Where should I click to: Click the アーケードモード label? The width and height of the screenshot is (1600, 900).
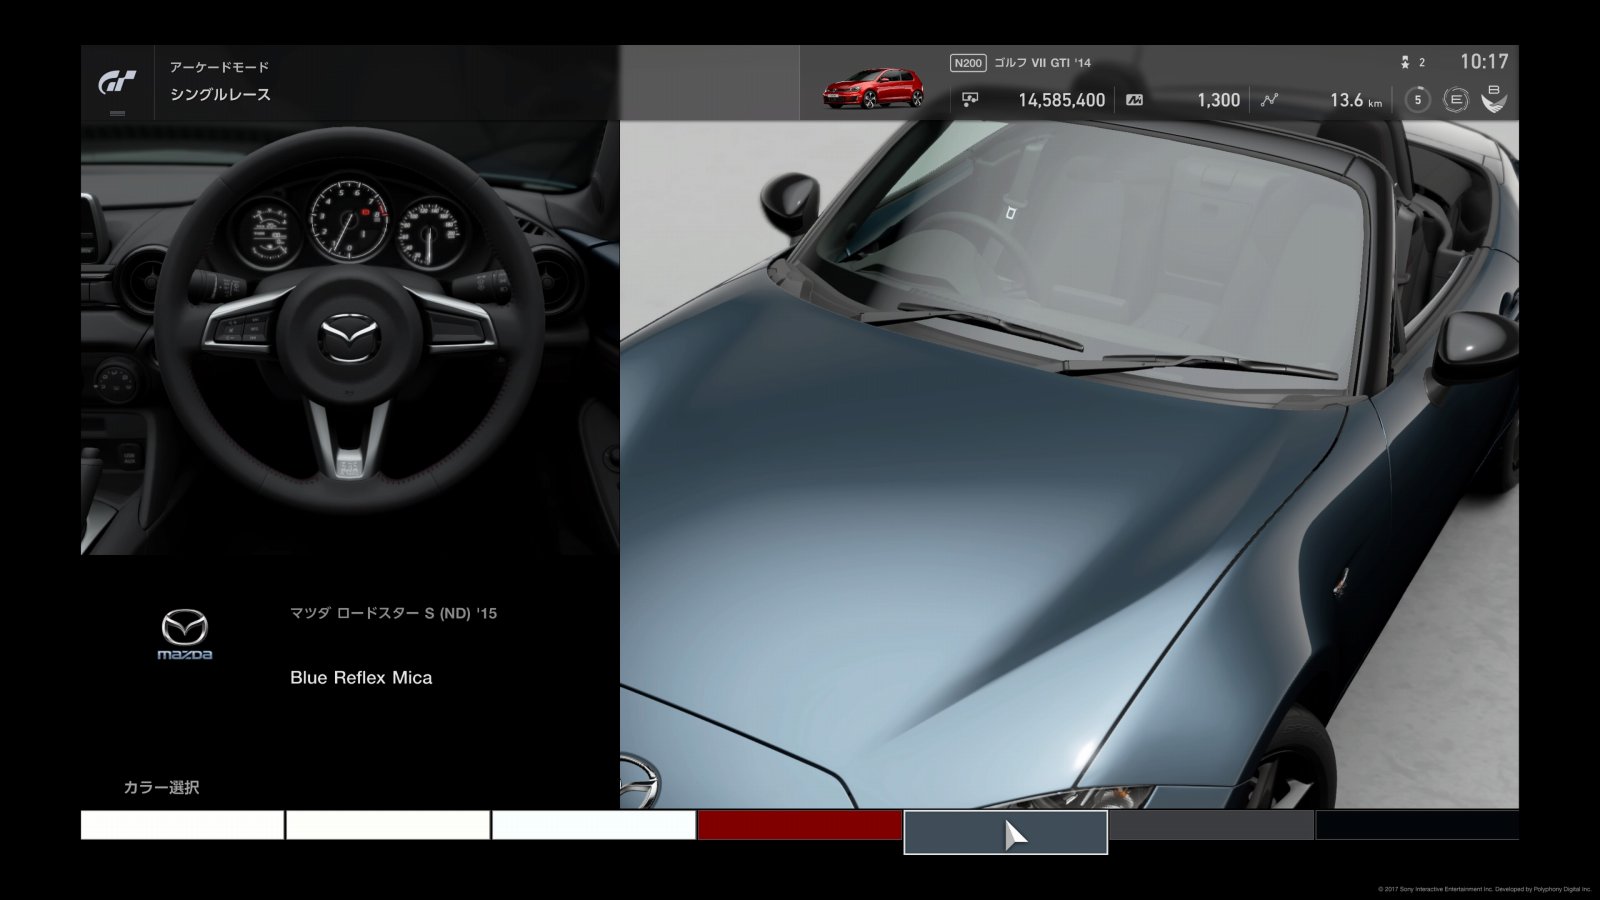219,67
